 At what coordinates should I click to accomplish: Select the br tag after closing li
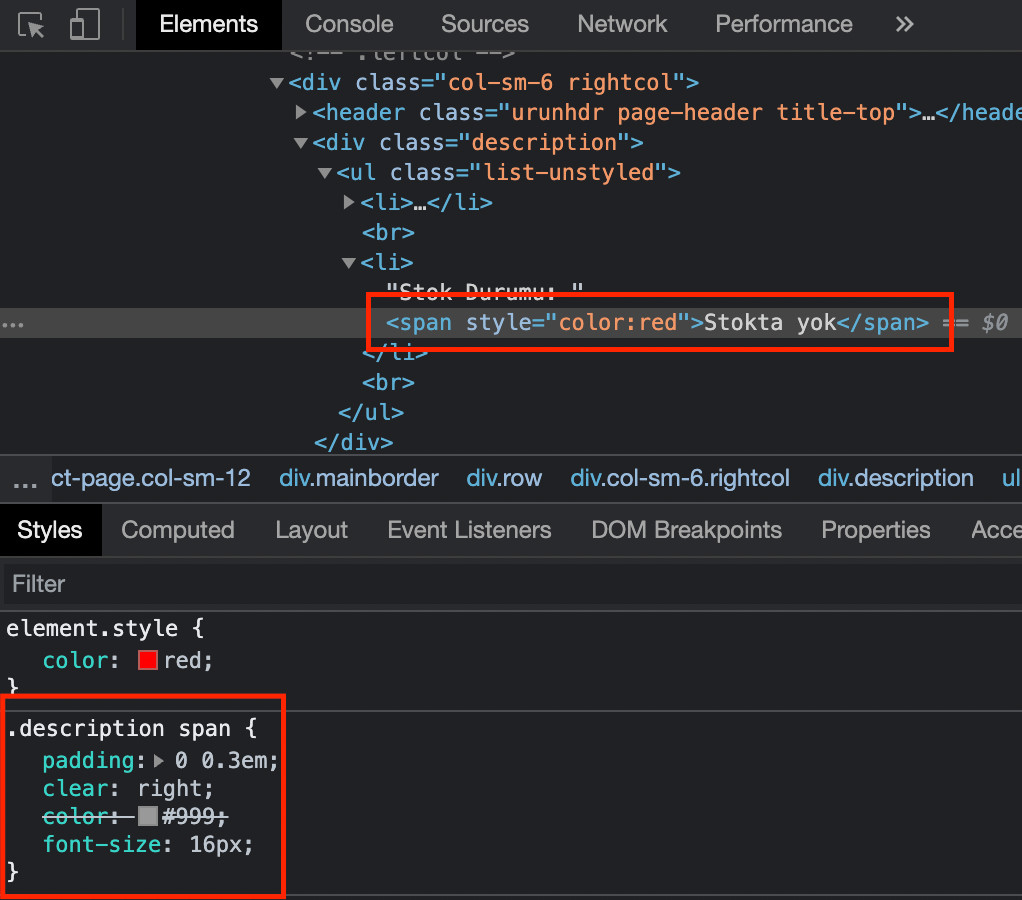coord(388,383)
